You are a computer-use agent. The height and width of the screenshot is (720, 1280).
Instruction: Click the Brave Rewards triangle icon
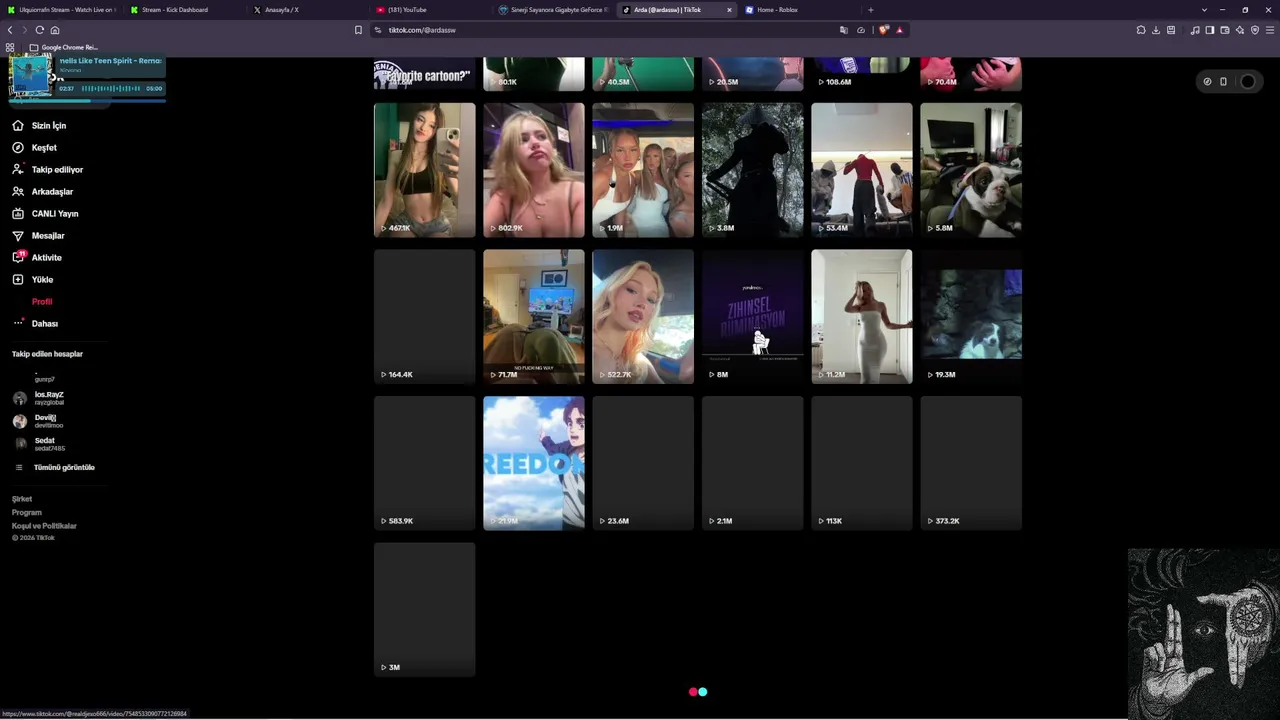899,30
